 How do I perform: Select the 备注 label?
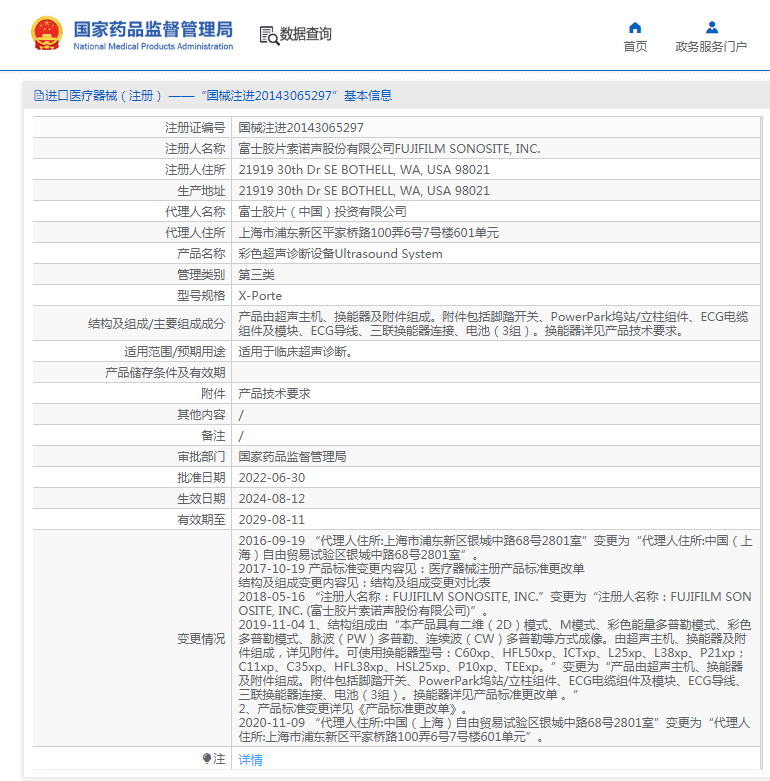(213, 436)
